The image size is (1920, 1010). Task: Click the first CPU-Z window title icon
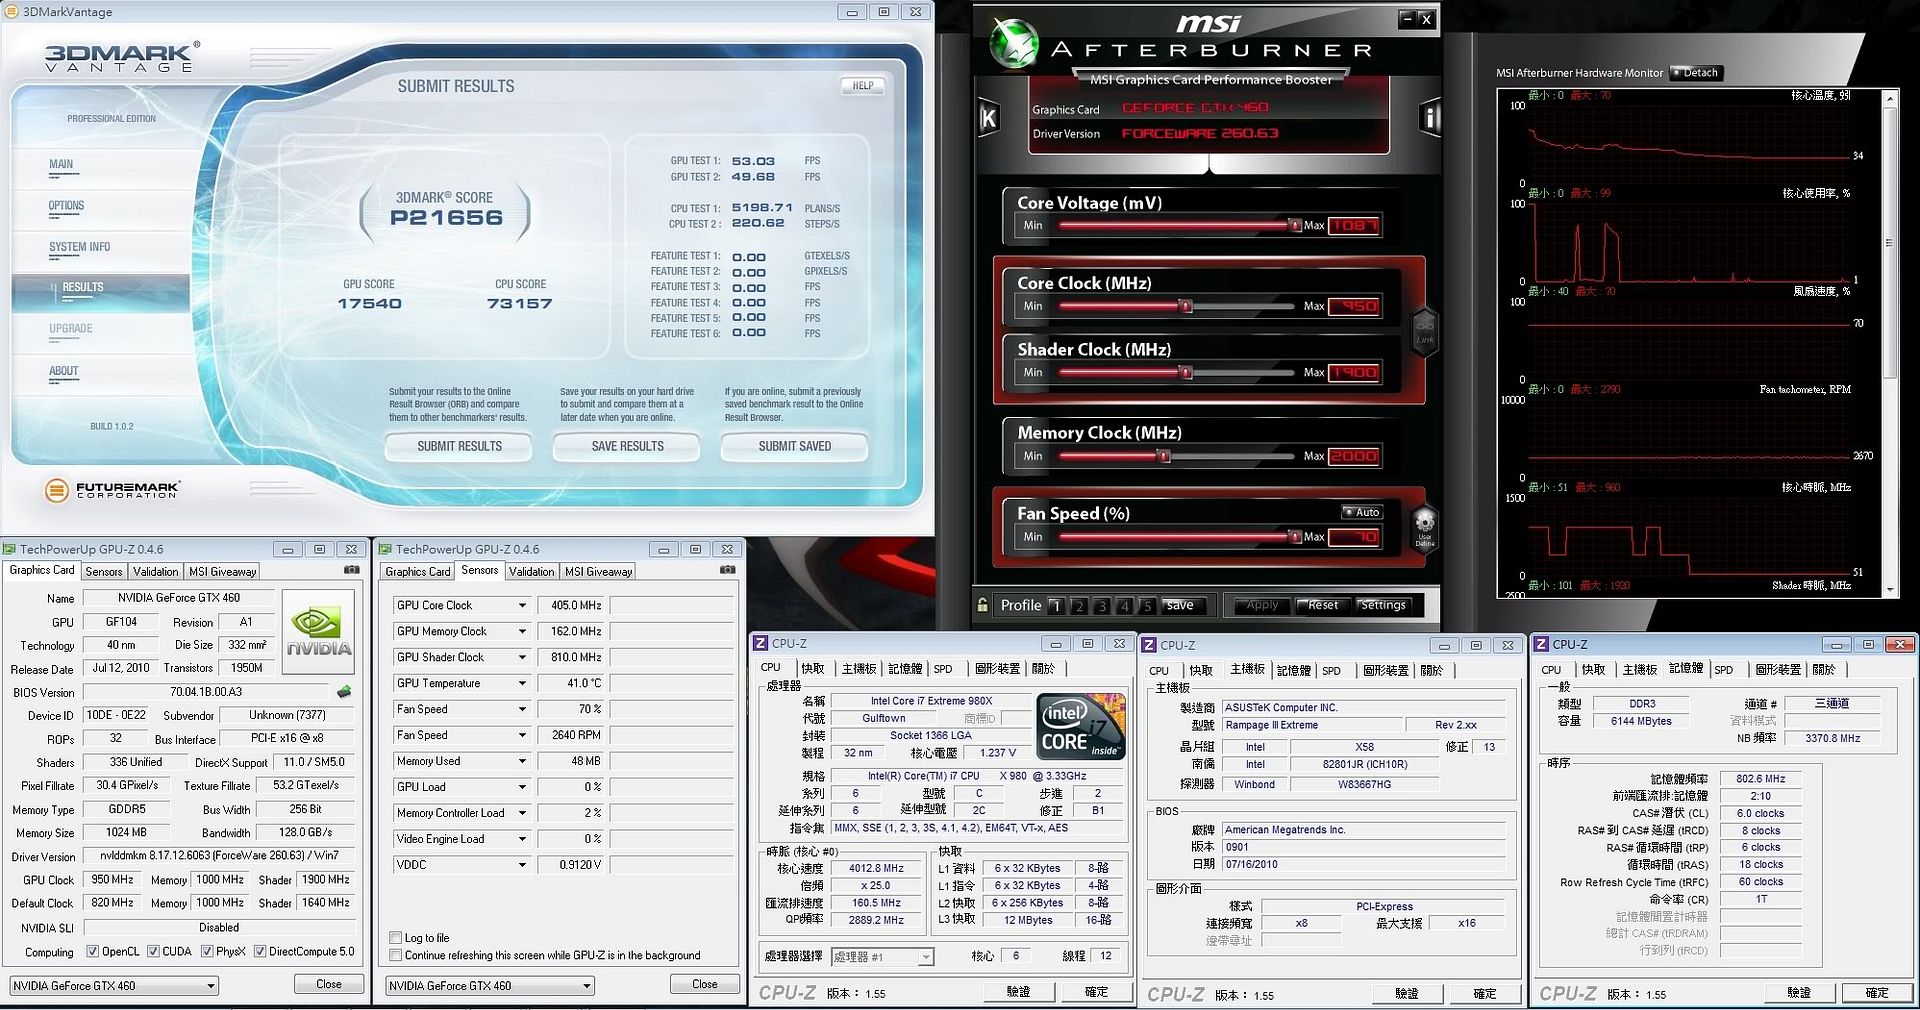pyautogui.click(x=761, y=644)
